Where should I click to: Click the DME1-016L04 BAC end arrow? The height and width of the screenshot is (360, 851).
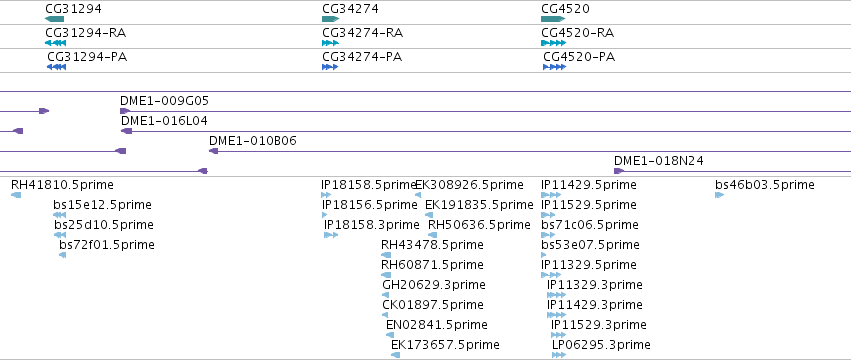tap(126, 131)
